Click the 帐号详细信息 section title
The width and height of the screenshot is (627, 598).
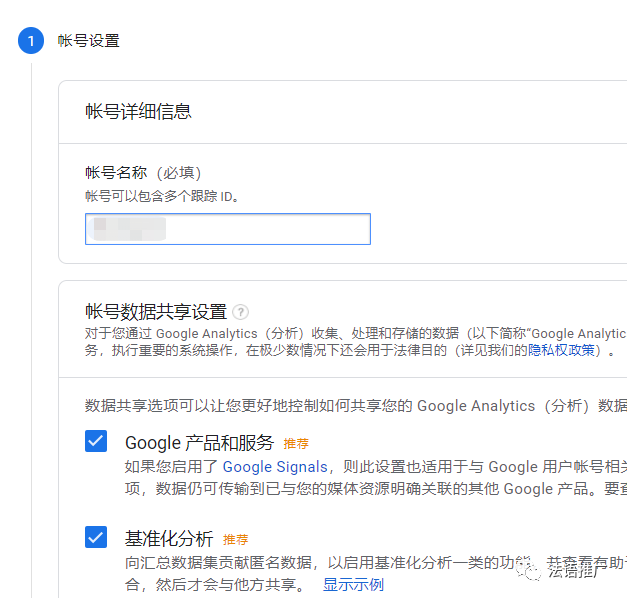click(138, 111)
